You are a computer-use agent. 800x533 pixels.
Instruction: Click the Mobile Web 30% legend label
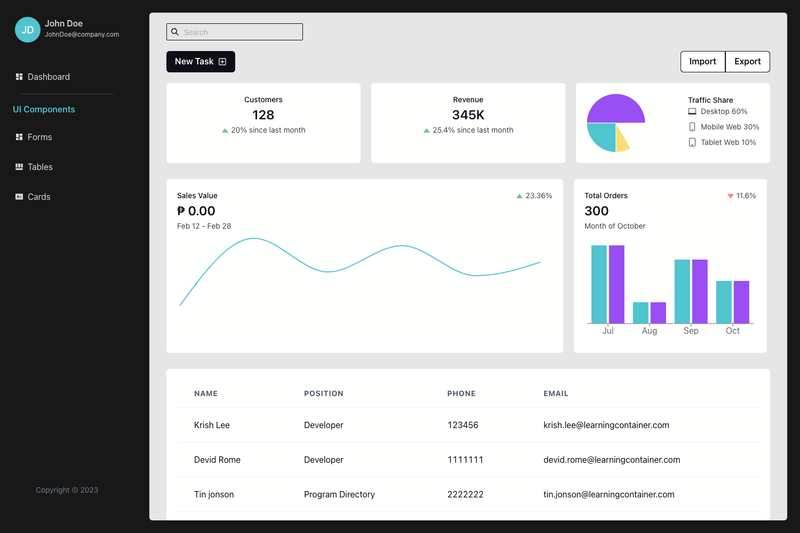coord(730,126)
